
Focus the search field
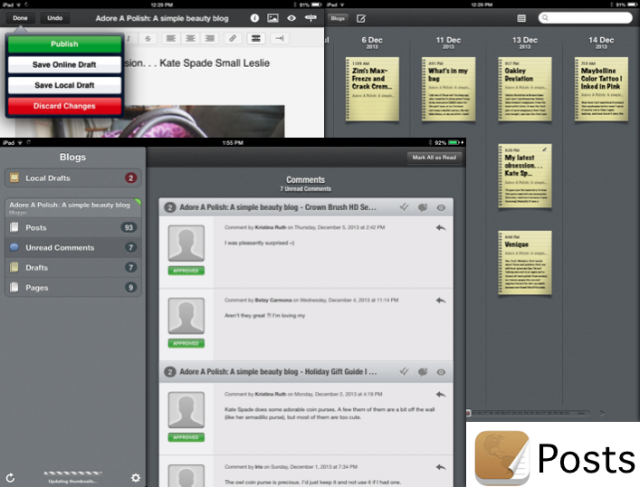click(x=585, y=18)
